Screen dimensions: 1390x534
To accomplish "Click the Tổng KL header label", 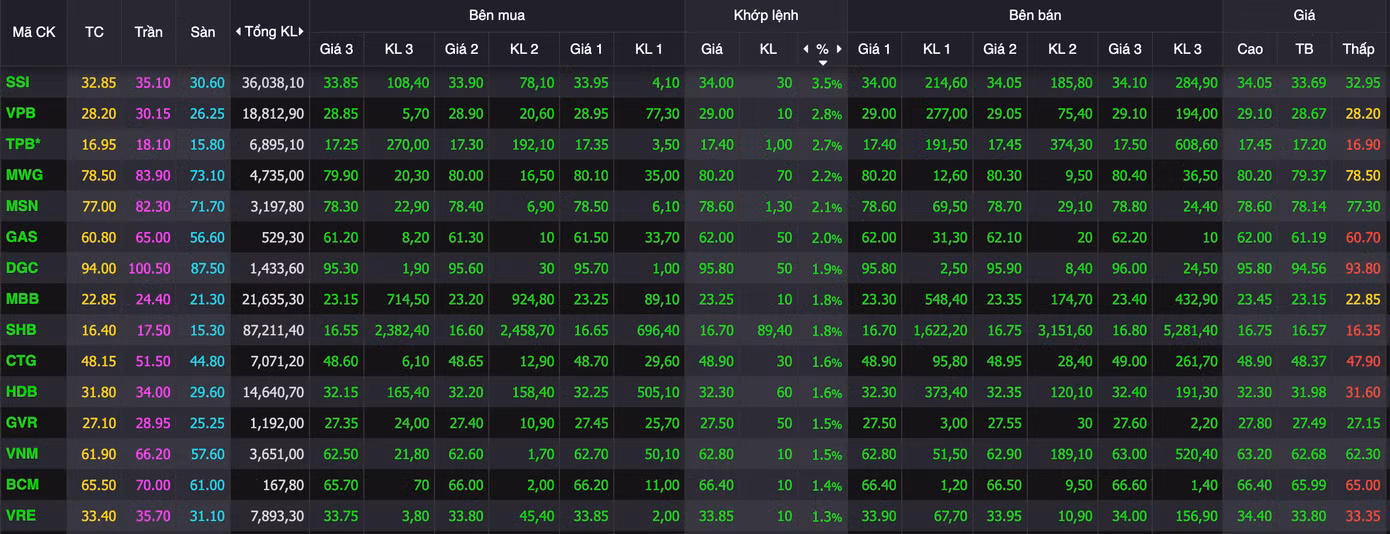I will click(x=270, y=32).
